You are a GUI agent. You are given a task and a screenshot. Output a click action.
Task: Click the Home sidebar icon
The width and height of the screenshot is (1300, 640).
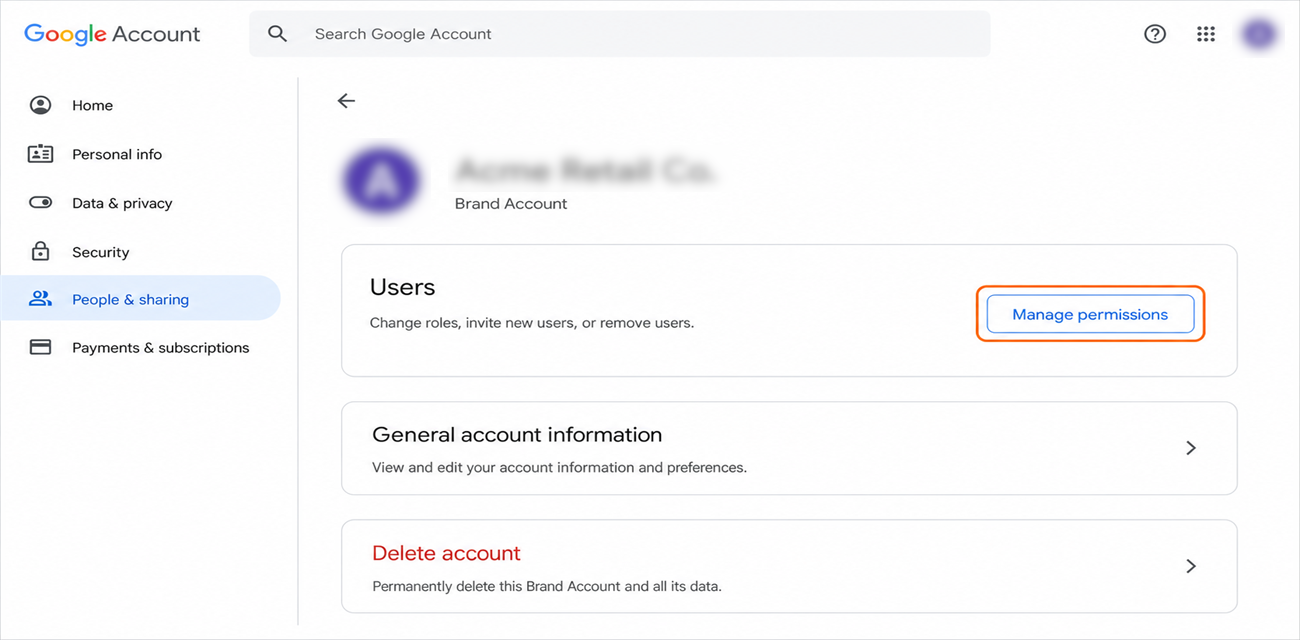(40, 105)
